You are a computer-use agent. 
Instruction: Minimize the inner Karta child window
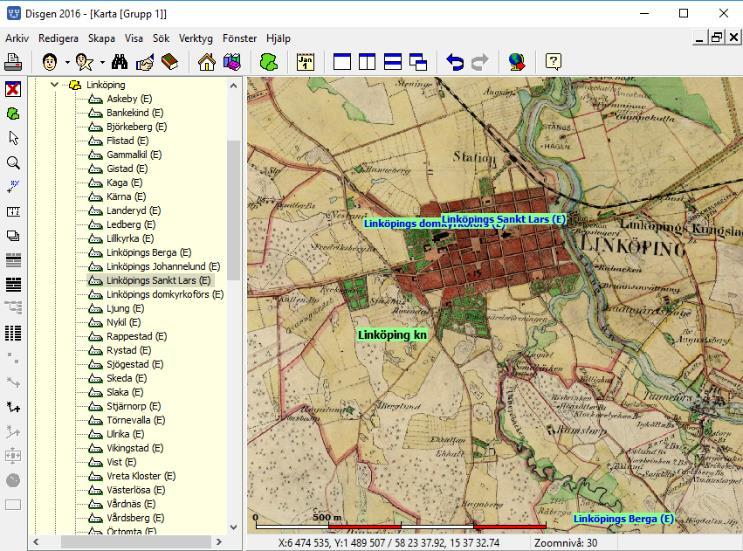700,37
